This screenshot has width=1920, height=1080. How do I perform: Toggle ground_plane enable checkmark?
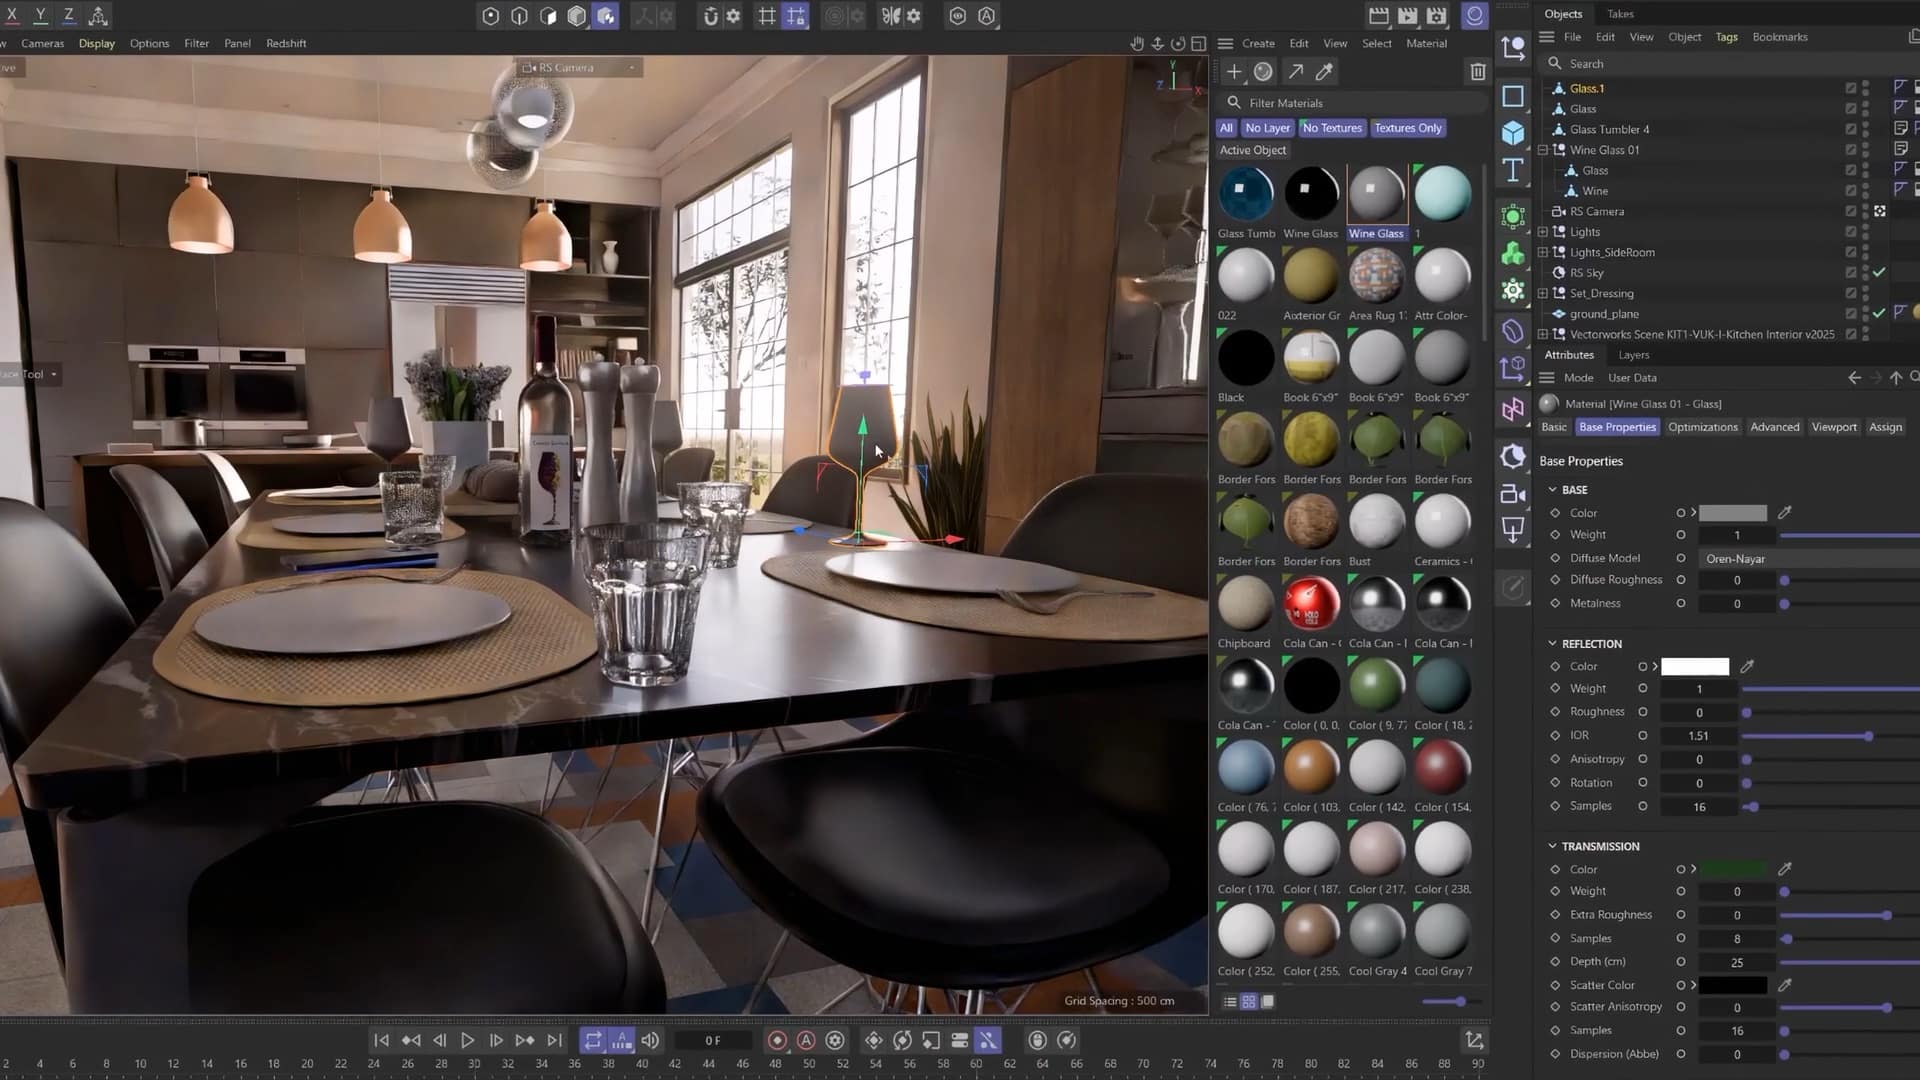pos(1879,313)
